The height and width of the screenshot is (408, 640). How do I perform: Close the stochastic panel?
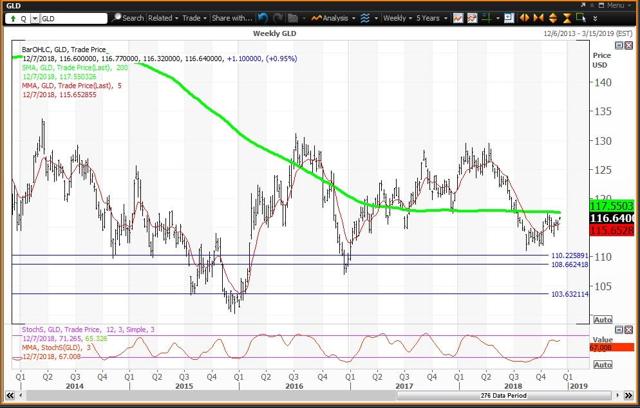point(628,330)
